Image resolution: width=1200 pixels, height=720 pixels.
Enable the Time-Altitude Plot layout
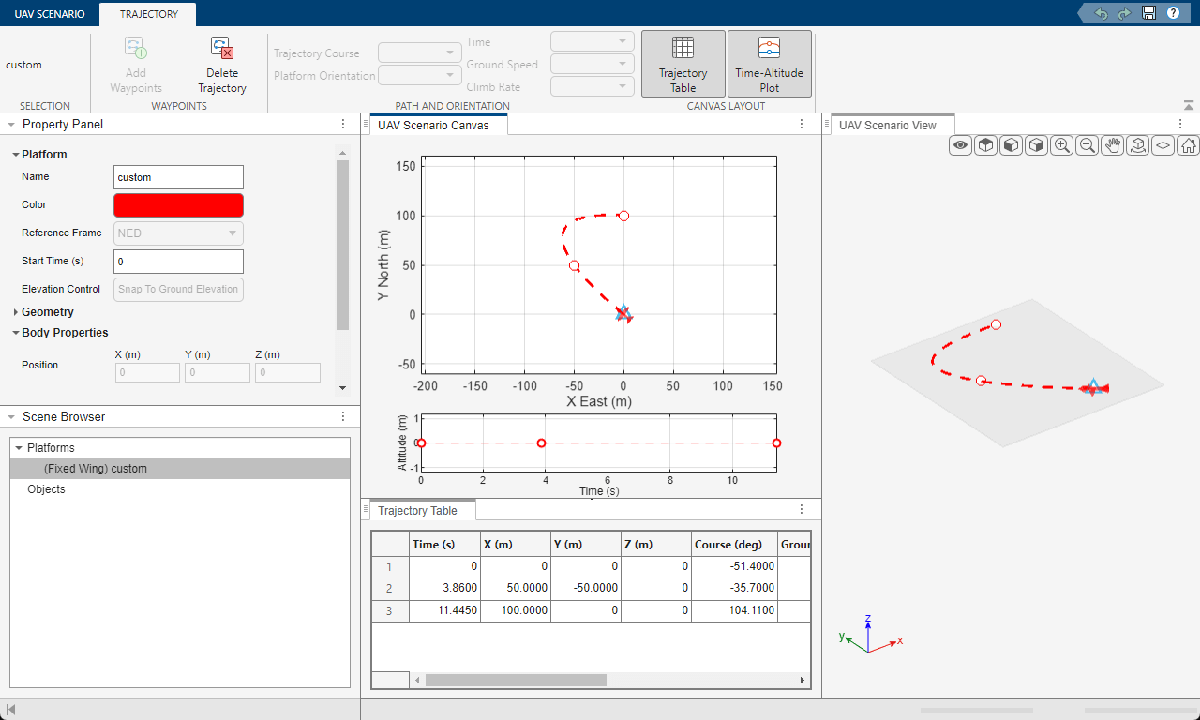click(769, 63)
